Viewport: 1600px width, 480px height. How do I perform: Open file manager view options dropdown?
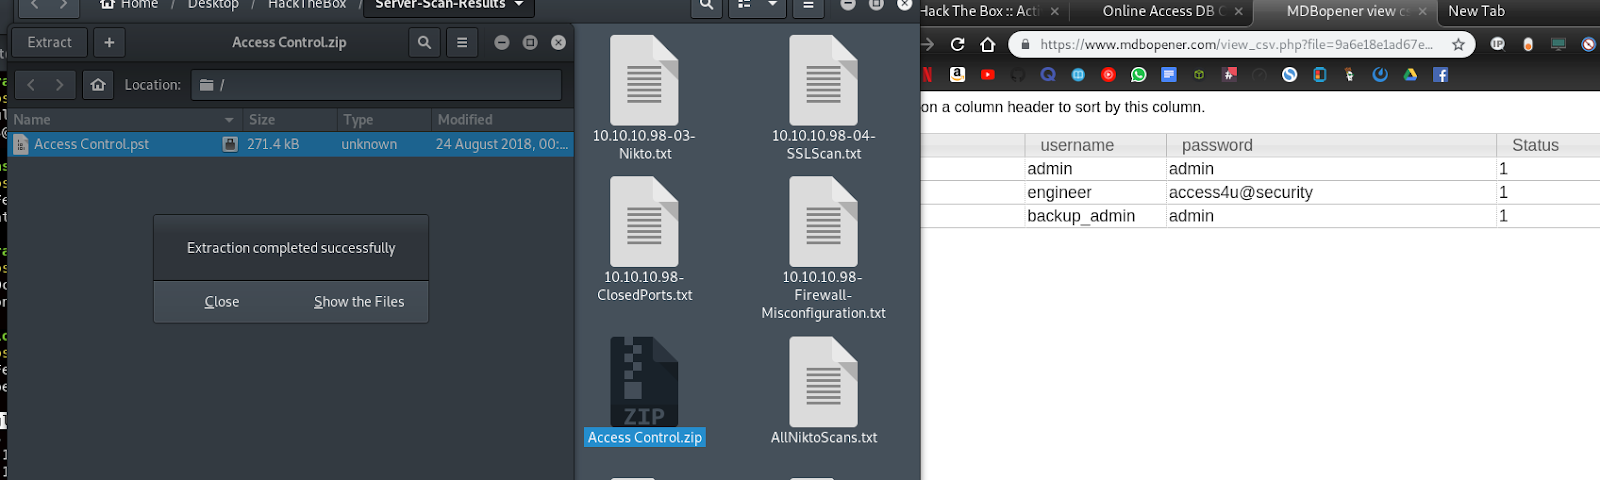pos(772,5)
